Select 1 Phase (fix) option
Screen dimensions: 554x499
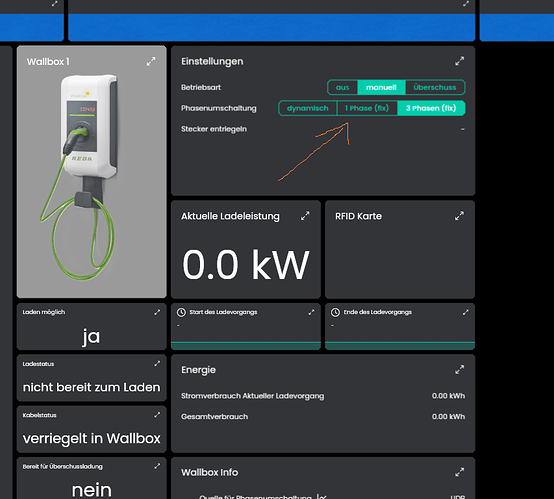click(367, 108)
